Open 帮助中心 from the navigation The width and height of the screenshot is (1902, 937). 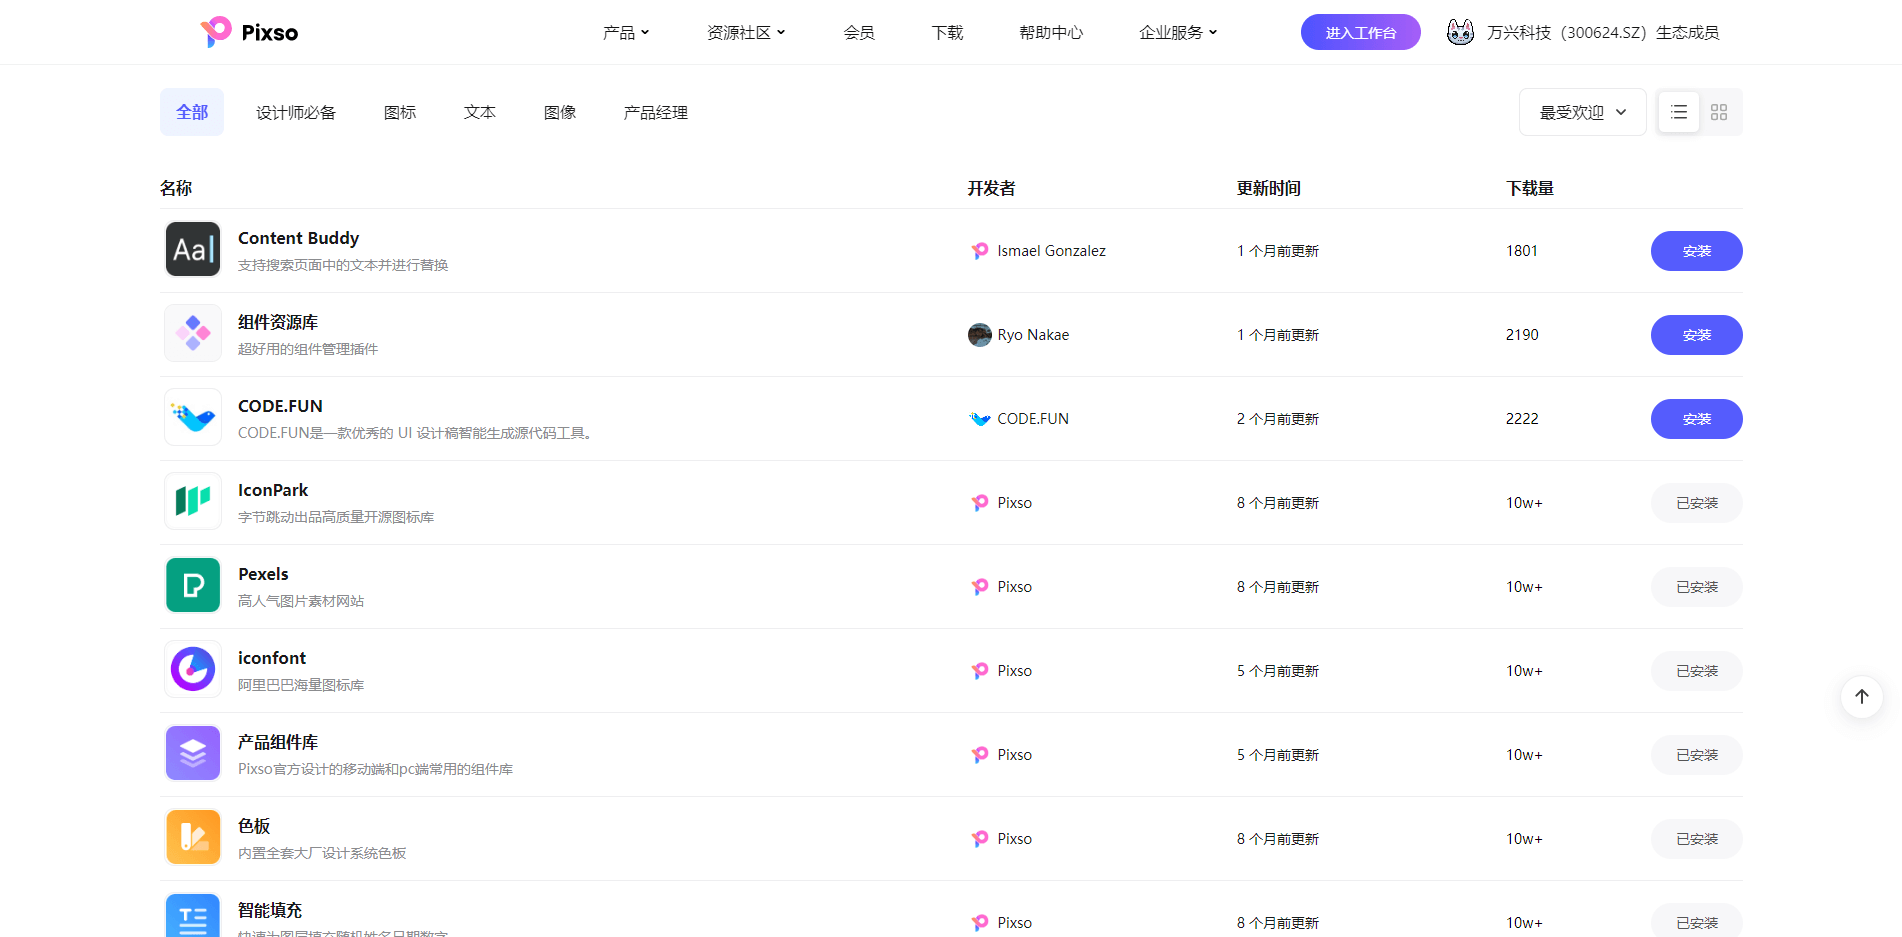[x=1051, y=33]
